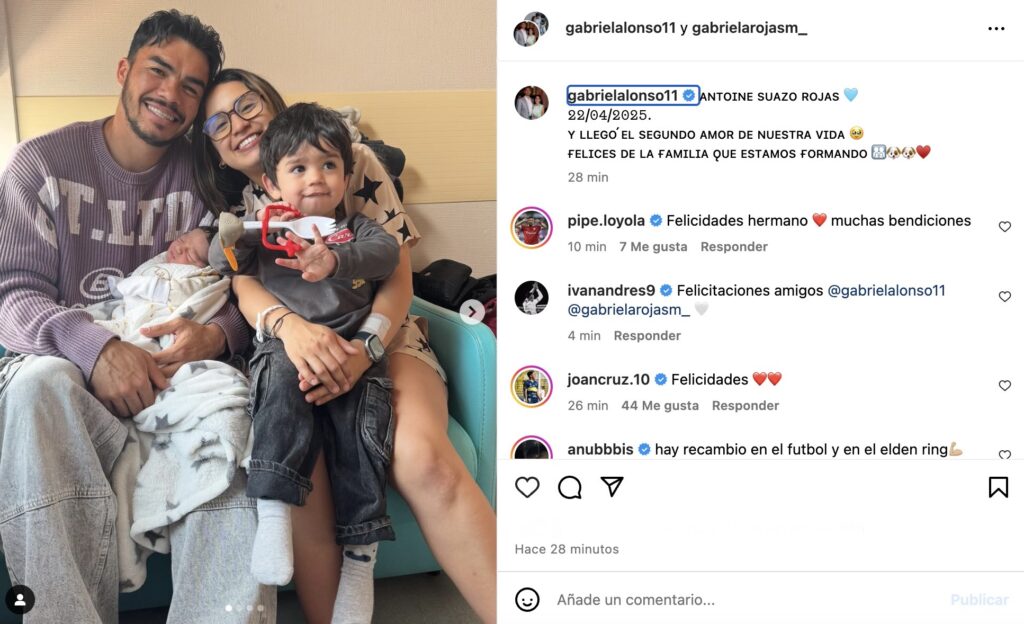Image resolution: width=1024 pixels, height=624 pixels.
Task: Select the second carousel dot indicator
Action: (x=239, y=608)
